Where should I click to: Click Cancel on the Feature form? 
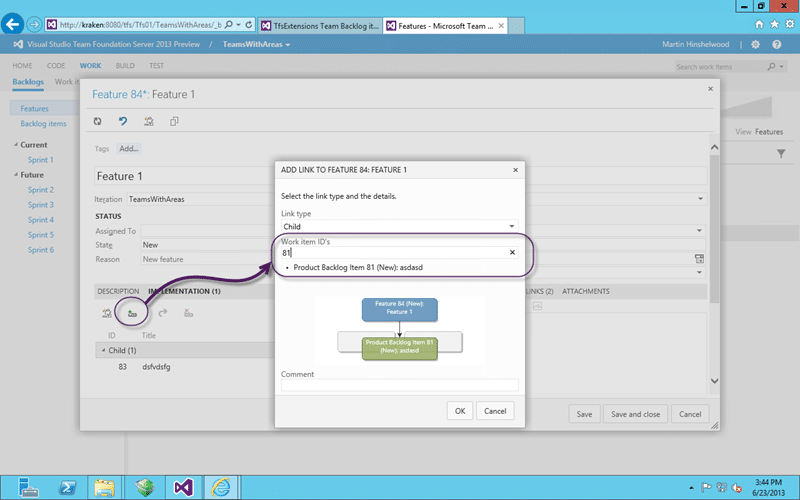[690, 414]
